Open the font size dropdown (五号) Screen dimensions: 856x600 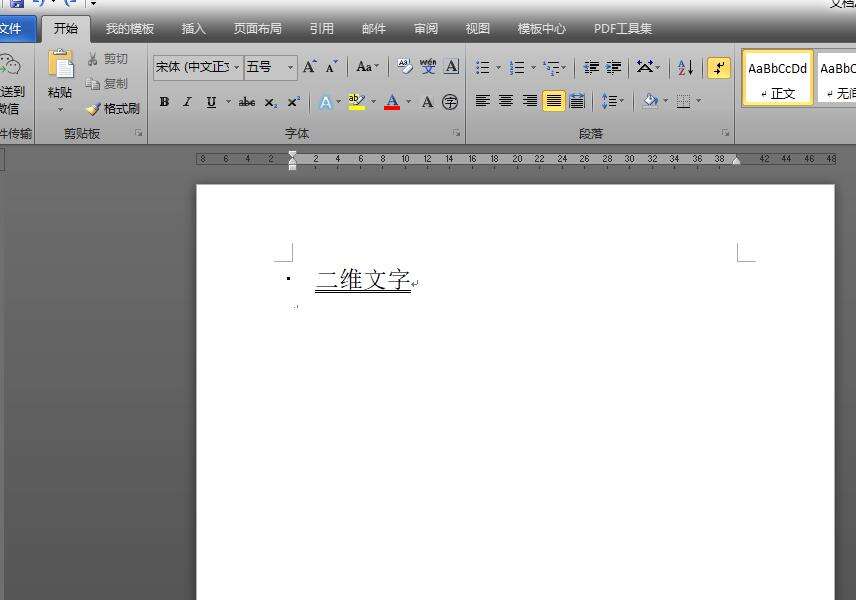point(290,67)
